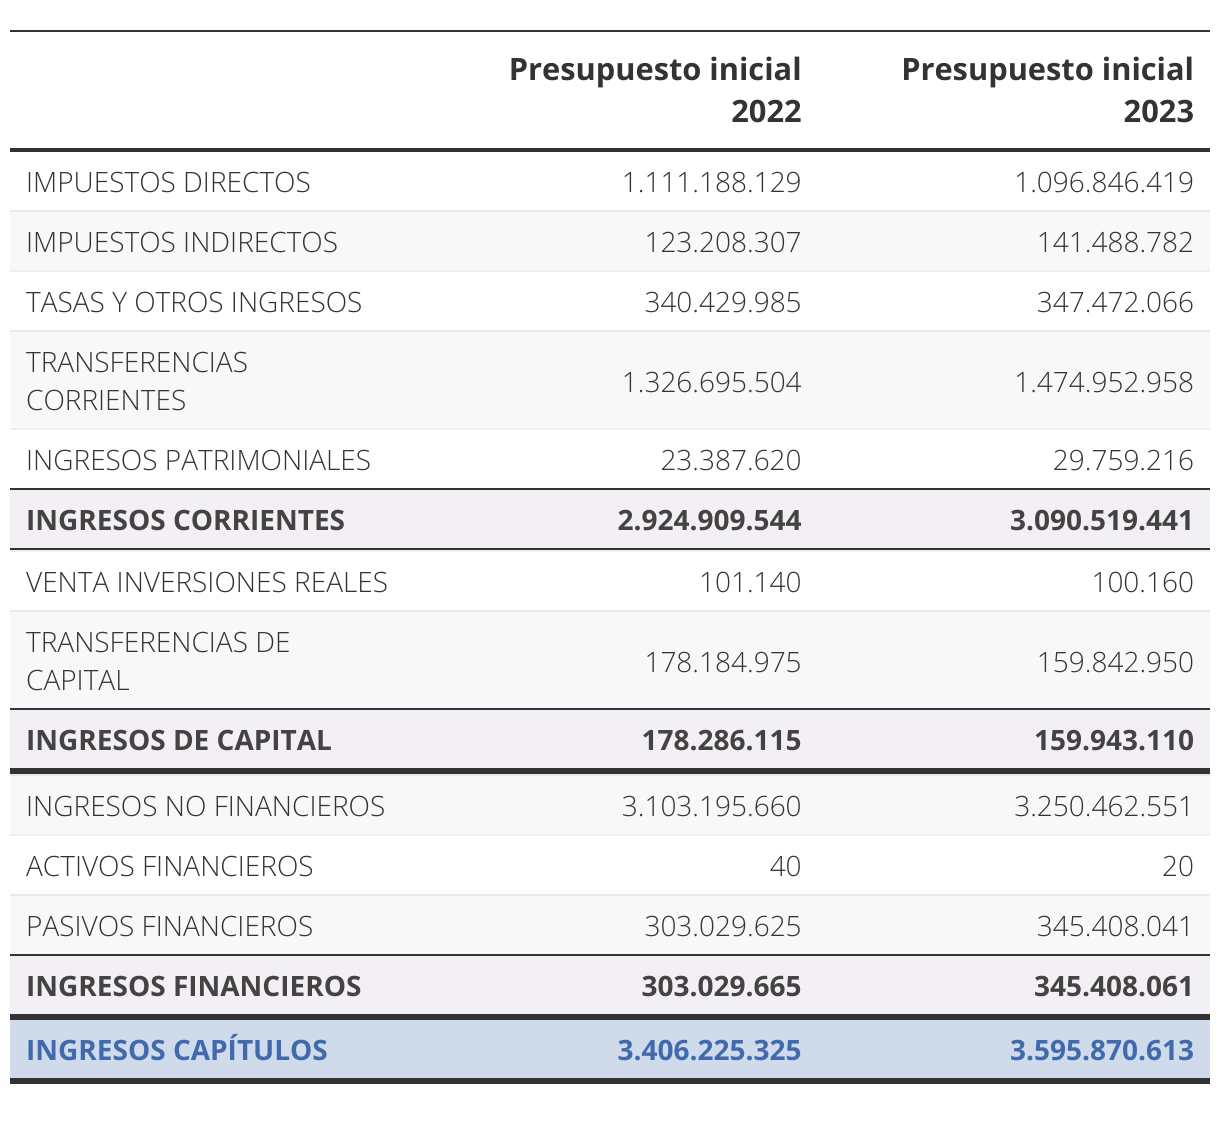The image size is (1220, 1134).
Task: Click the Presupuesto inicial 2023 column header
Action: (1047, 90)
